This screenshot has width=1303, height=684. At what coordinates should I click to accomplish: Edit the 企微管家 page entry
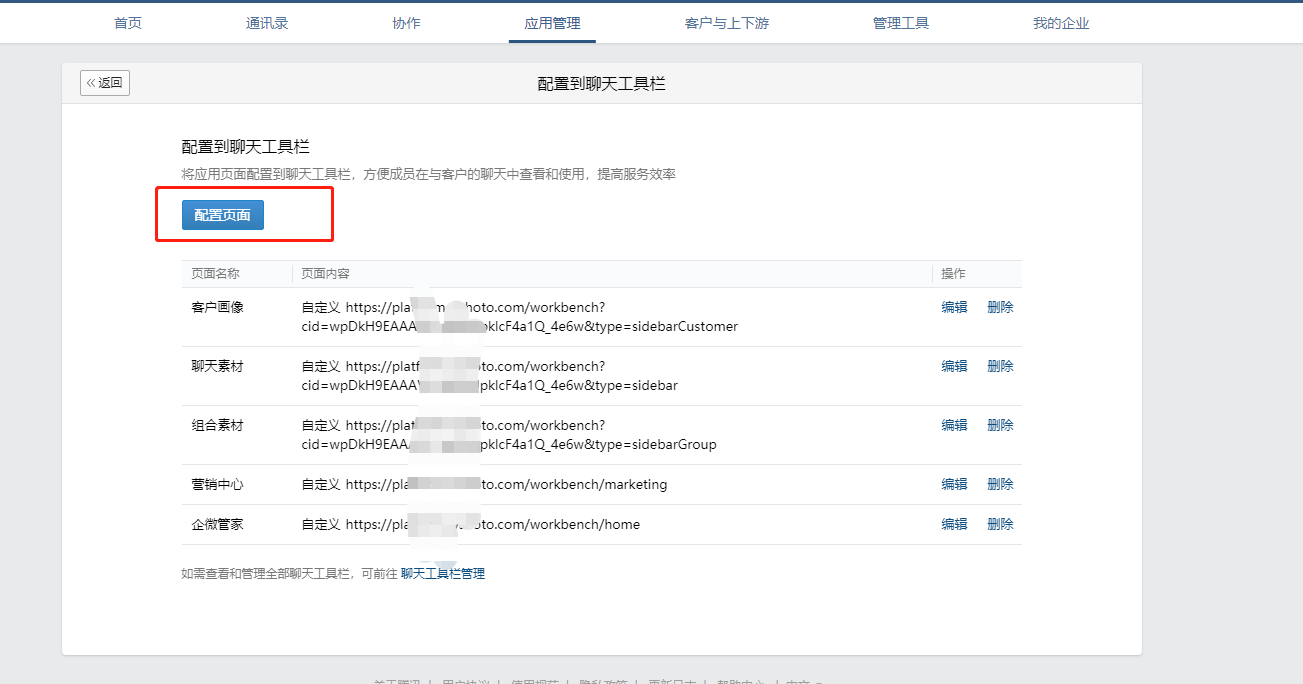(x=954, y=524)
